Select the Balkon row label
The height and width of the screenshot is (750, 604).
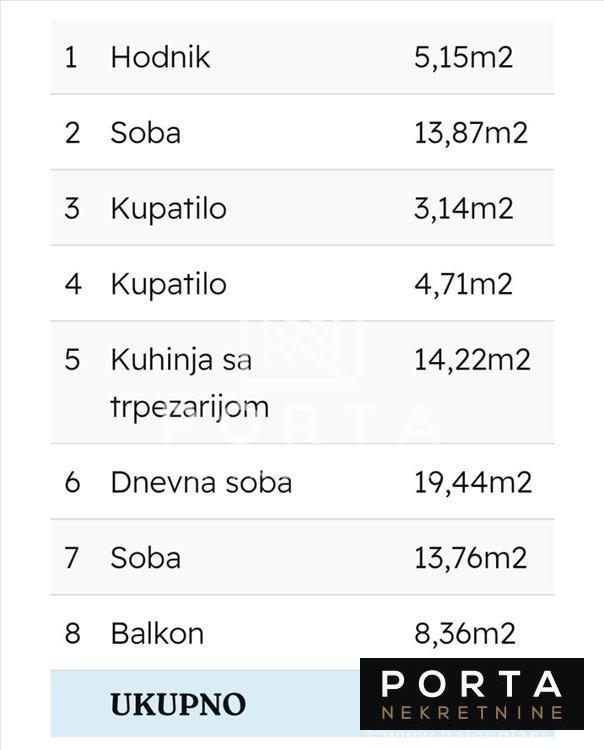157,633
